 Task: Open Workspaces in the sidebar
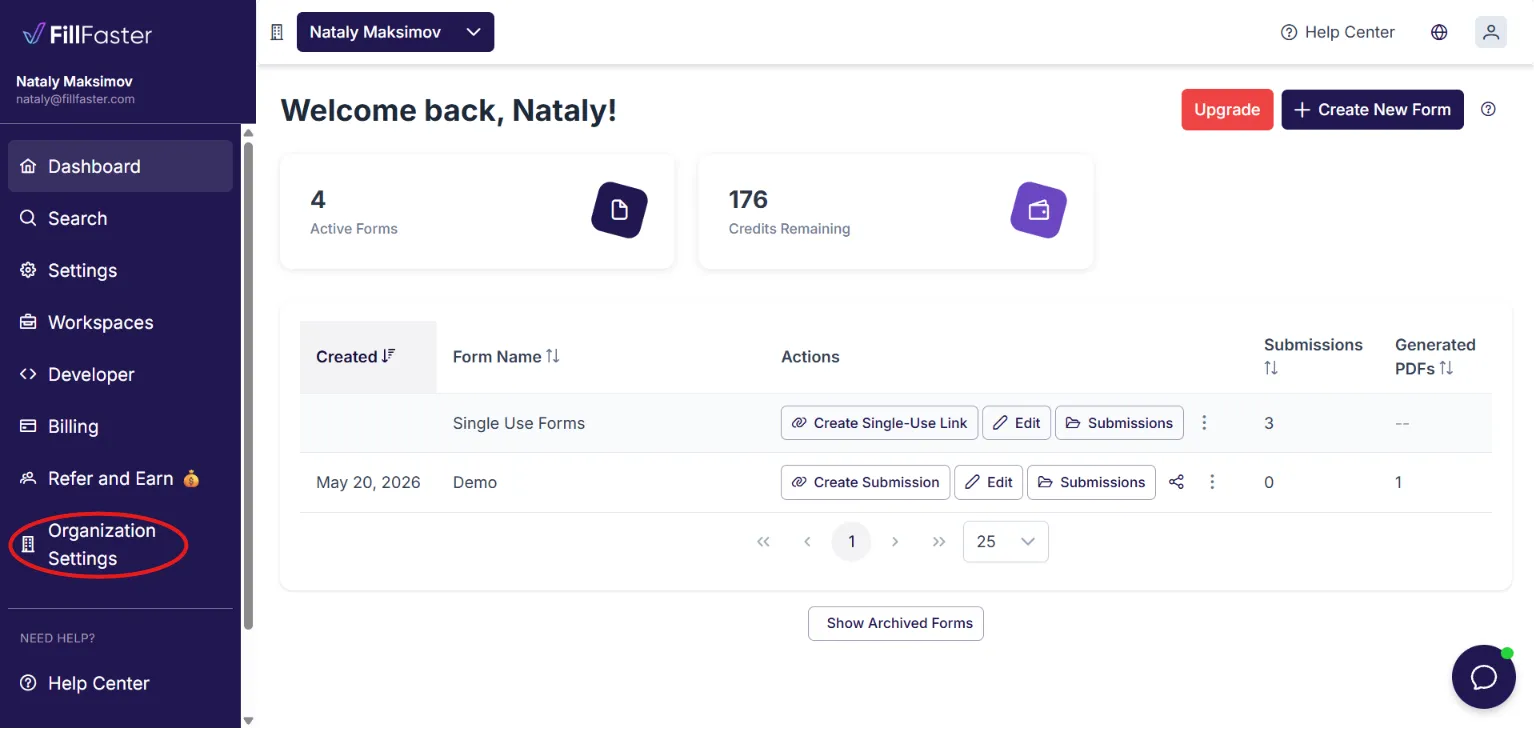point(120,322)
